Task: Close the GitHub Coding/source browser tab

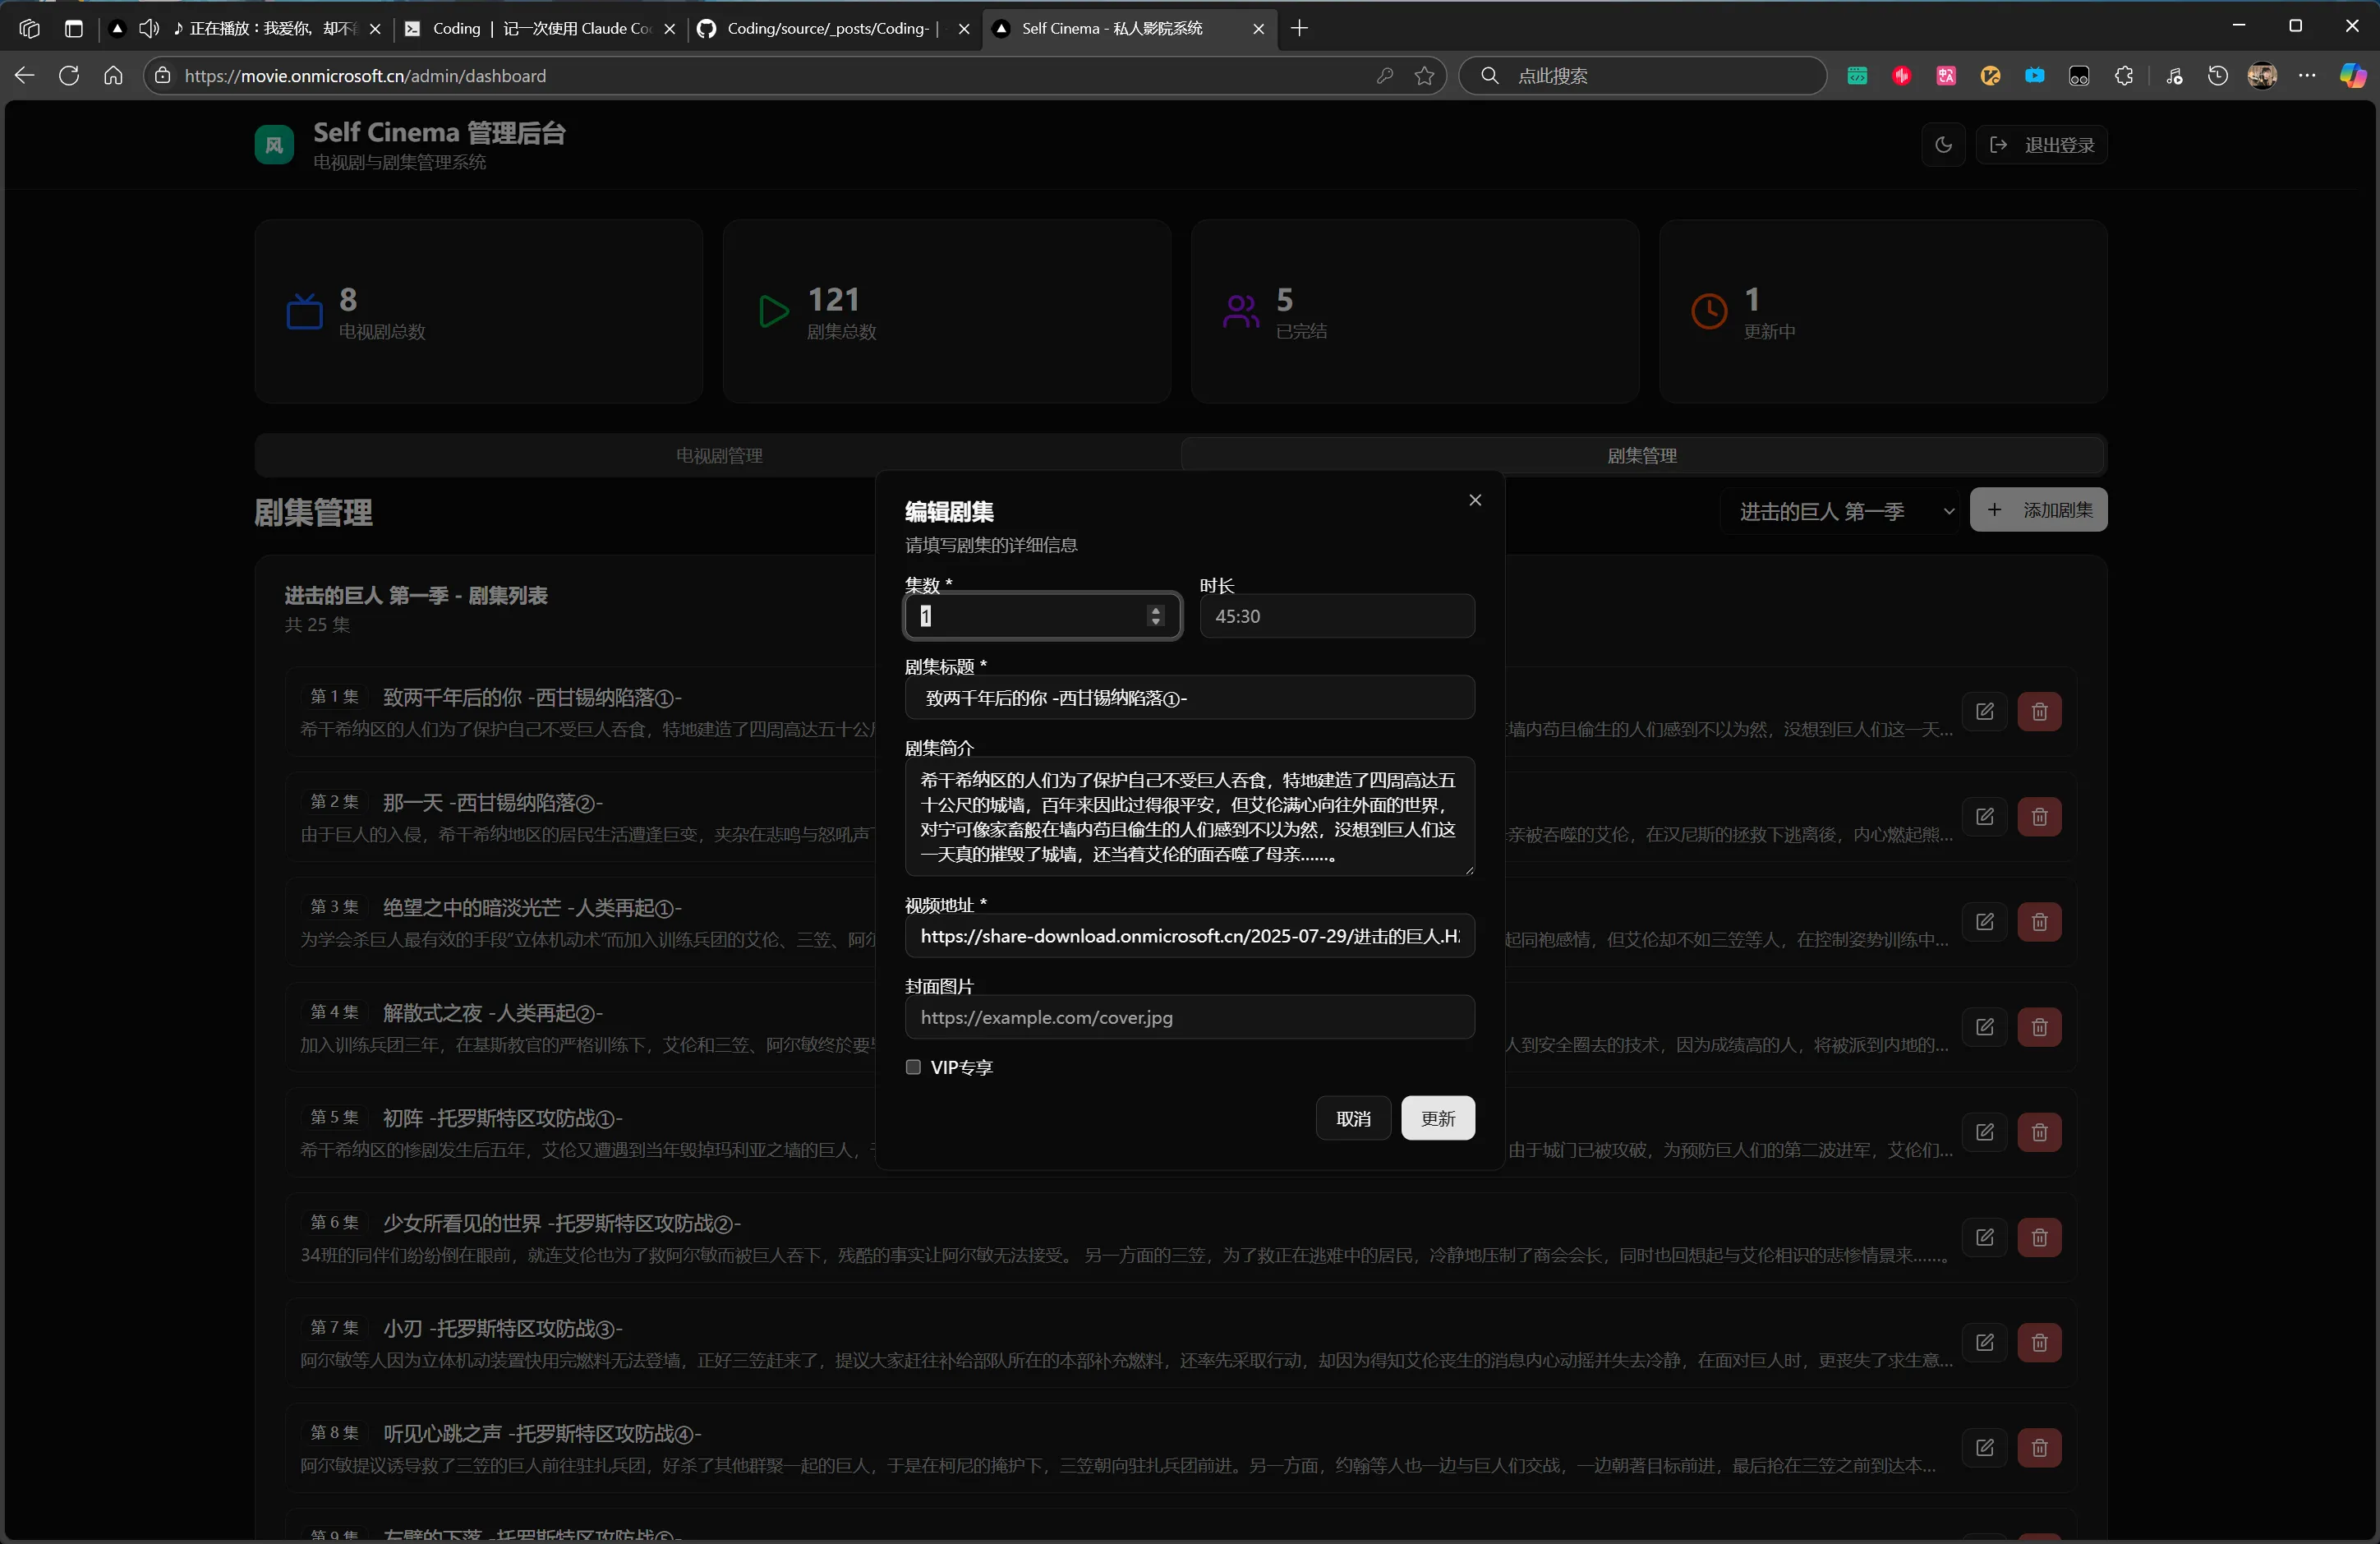Action: click(963, 29)
